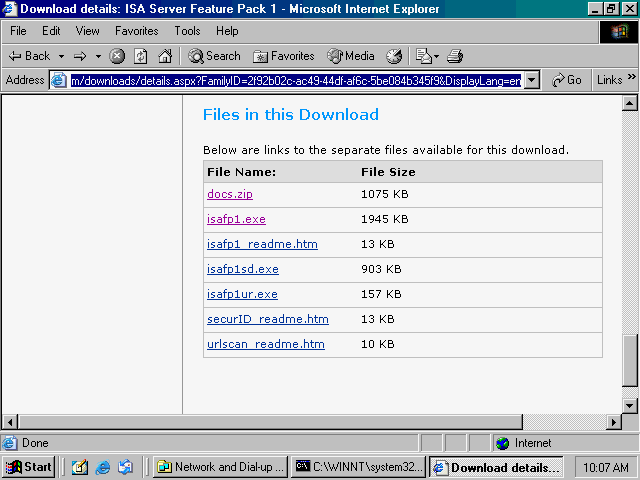This screenshot has width=640, height=480.
Task: Download the isafp1.exe file link
Action: click(x=236, y=219)
